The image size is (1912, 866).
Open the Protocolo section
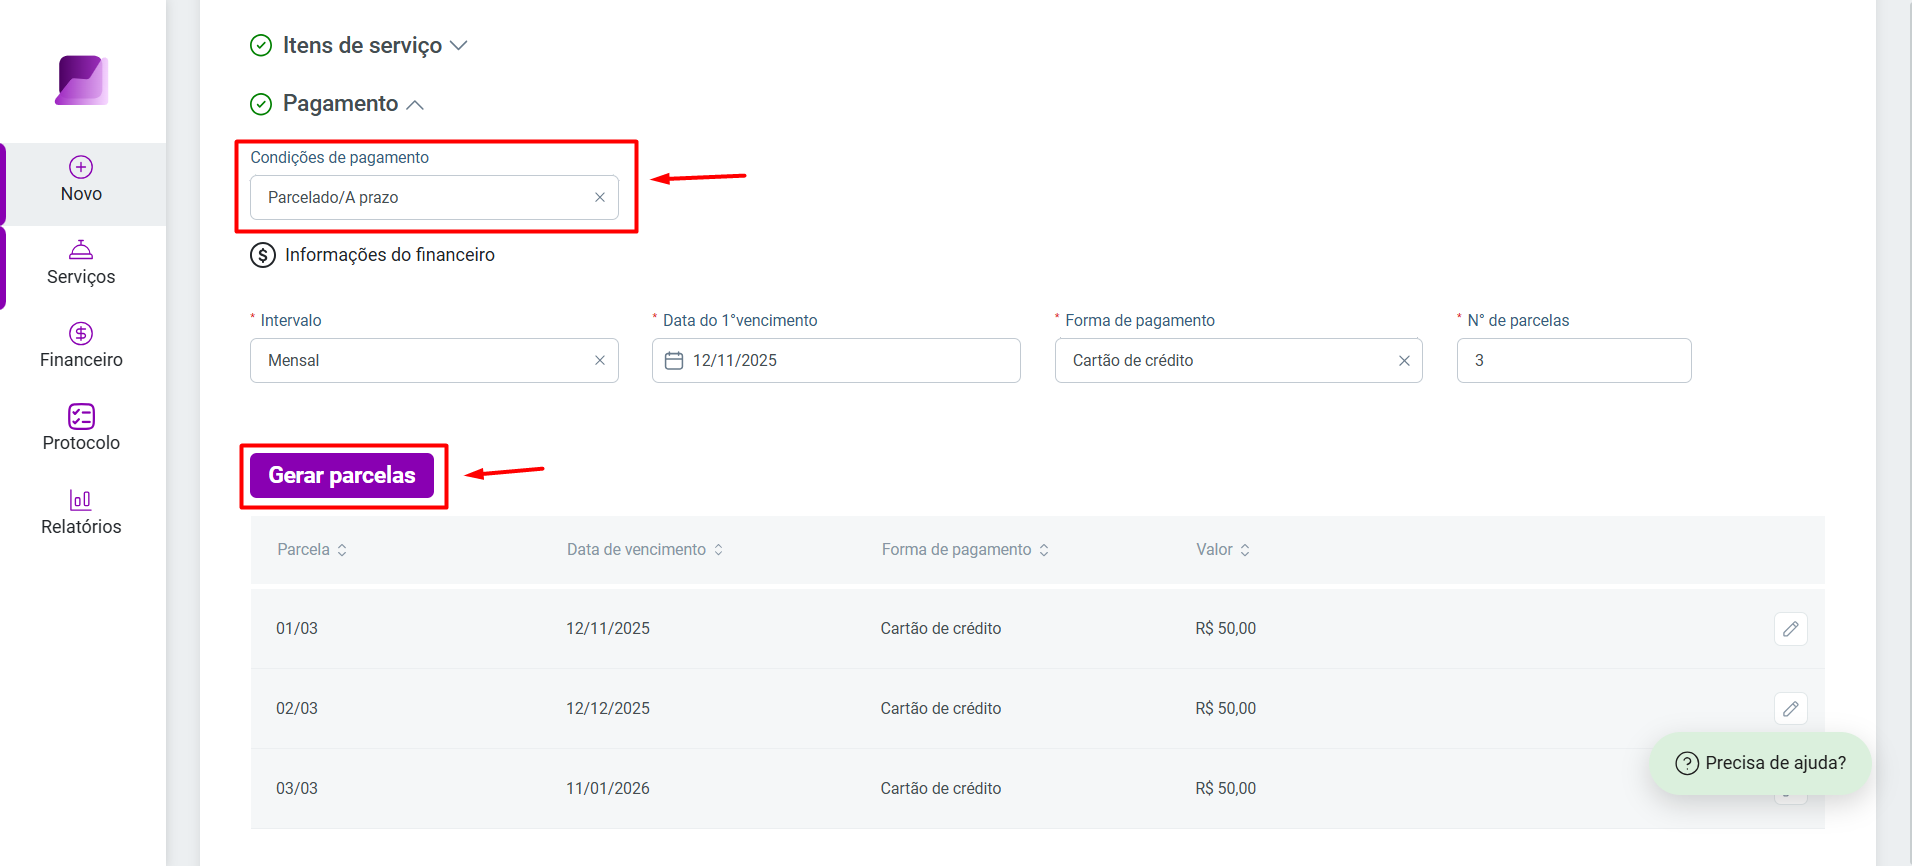pos(81,429)
